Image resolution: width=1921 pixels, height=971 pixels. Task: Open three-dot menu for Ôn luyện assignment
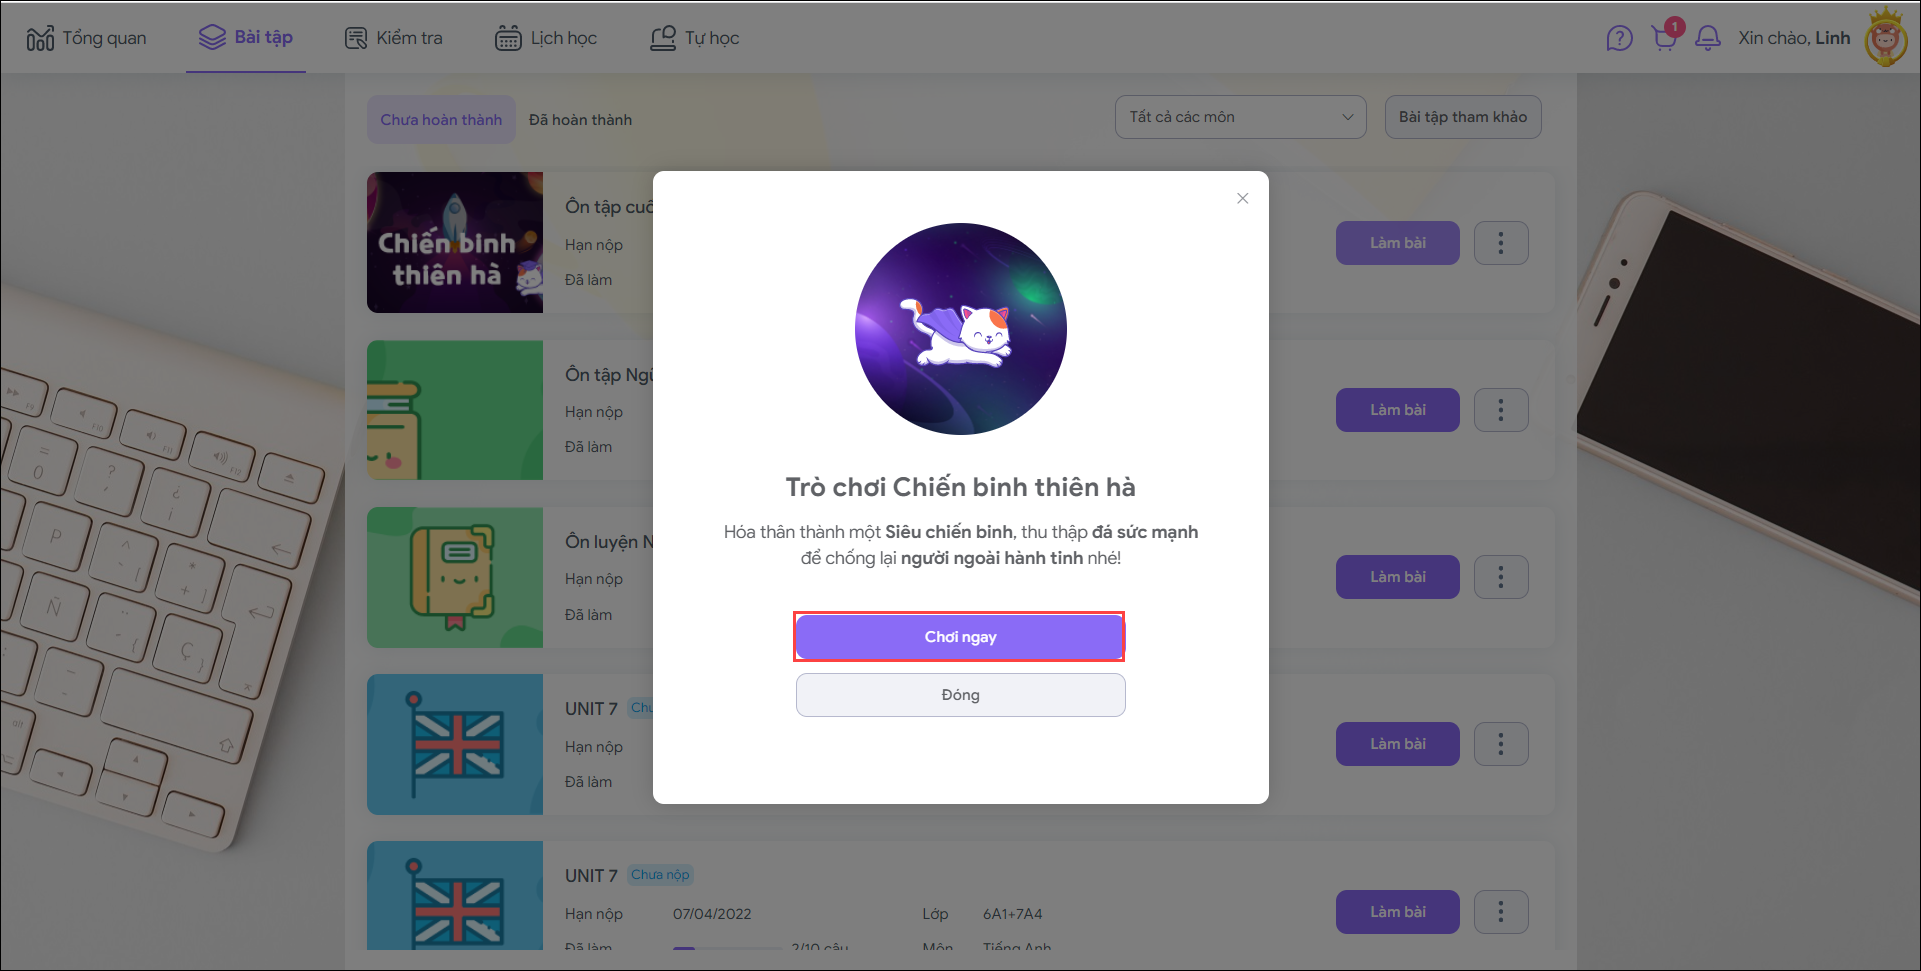tap(1501, 577)
